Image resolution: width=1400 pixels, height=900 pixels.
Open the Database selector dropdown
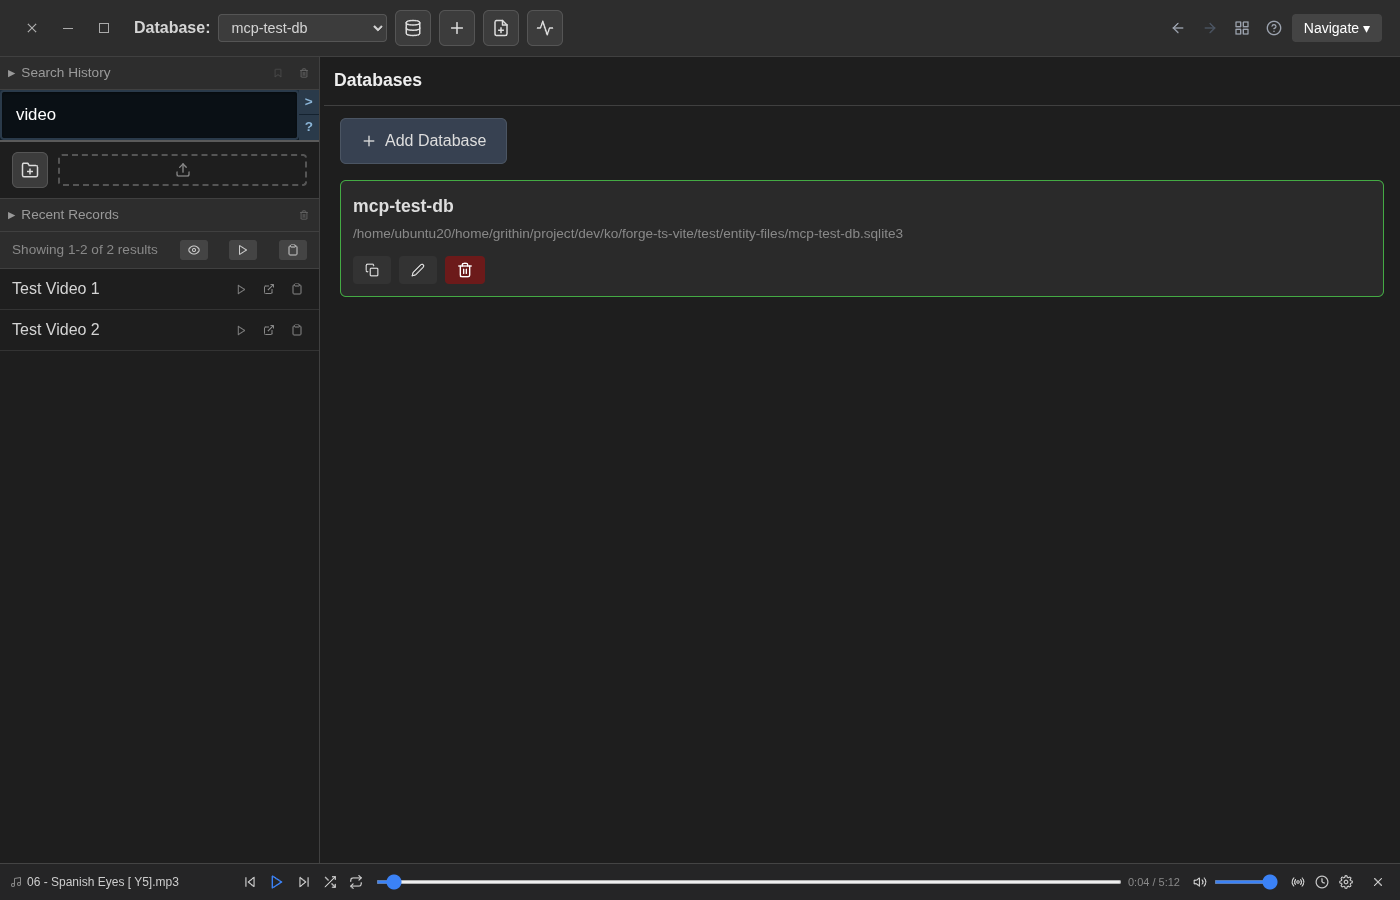[x=302, y=28]
